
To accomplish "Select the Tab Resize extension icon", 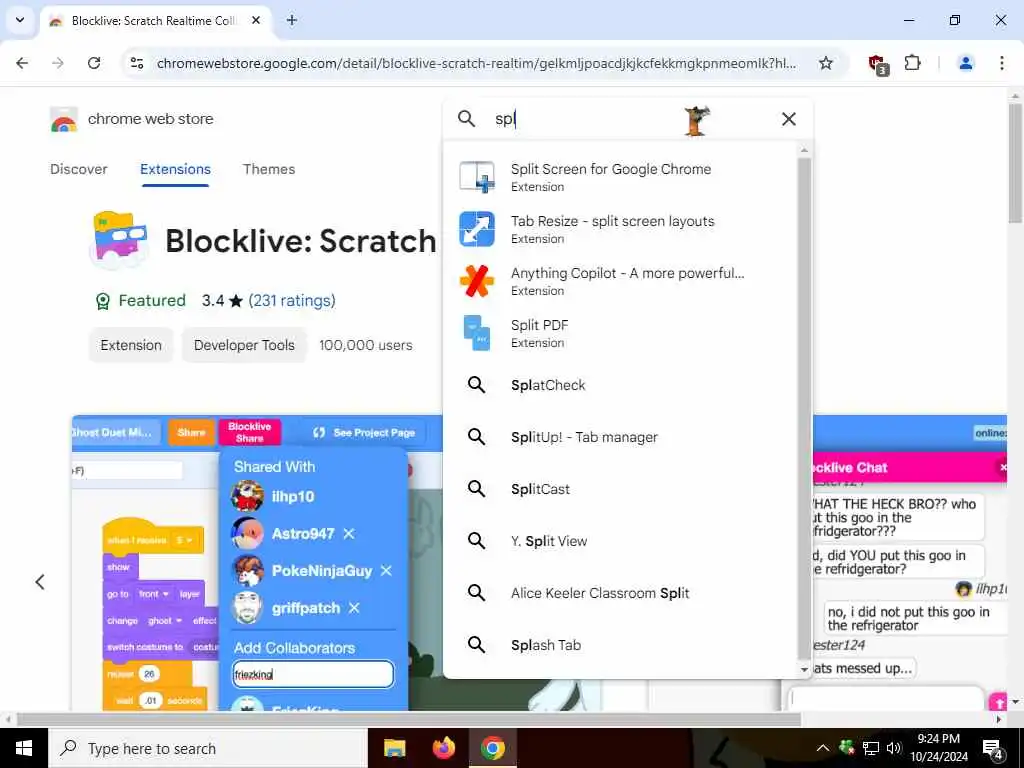I will (477, 229).
